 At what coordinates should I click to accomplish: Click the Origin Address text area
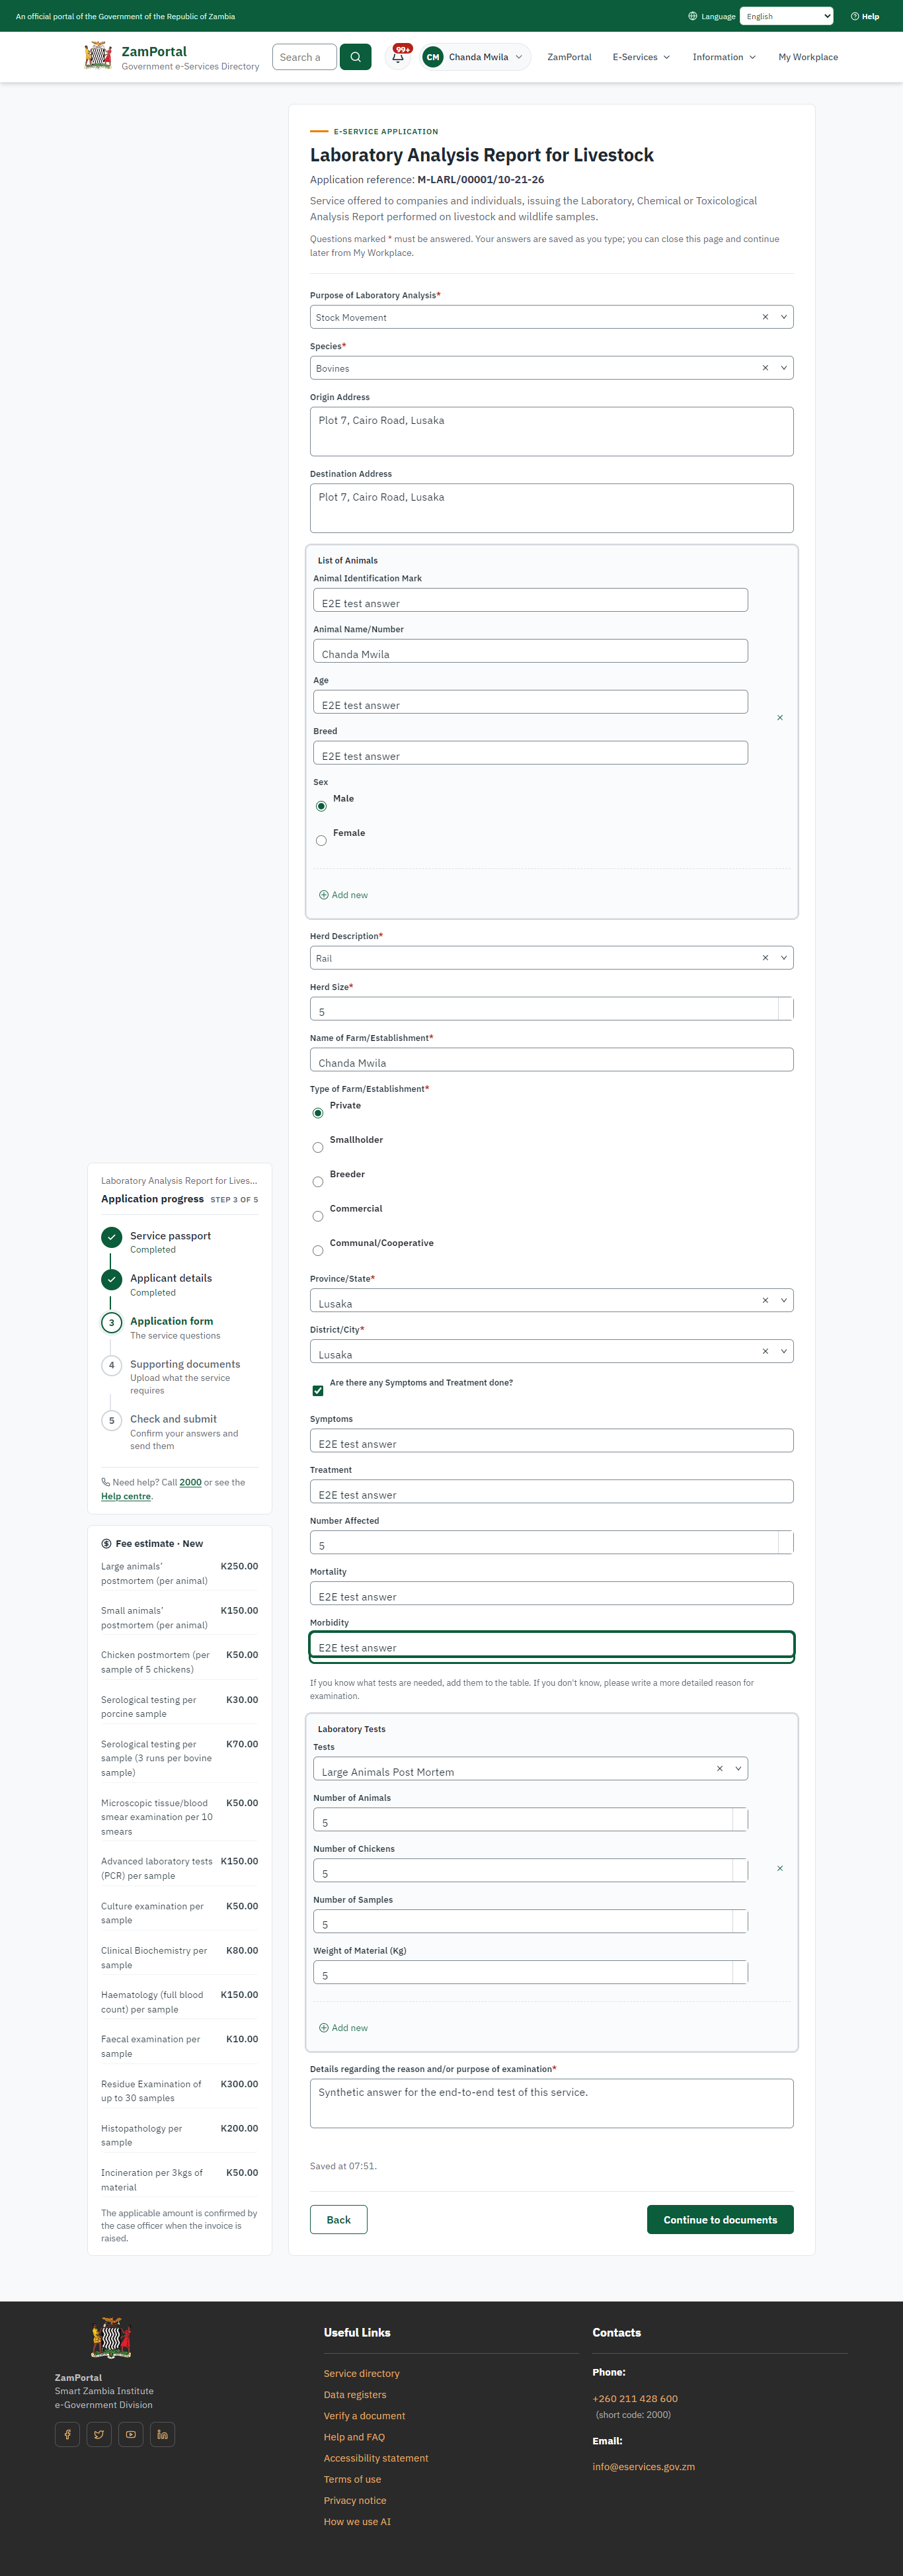552,431
